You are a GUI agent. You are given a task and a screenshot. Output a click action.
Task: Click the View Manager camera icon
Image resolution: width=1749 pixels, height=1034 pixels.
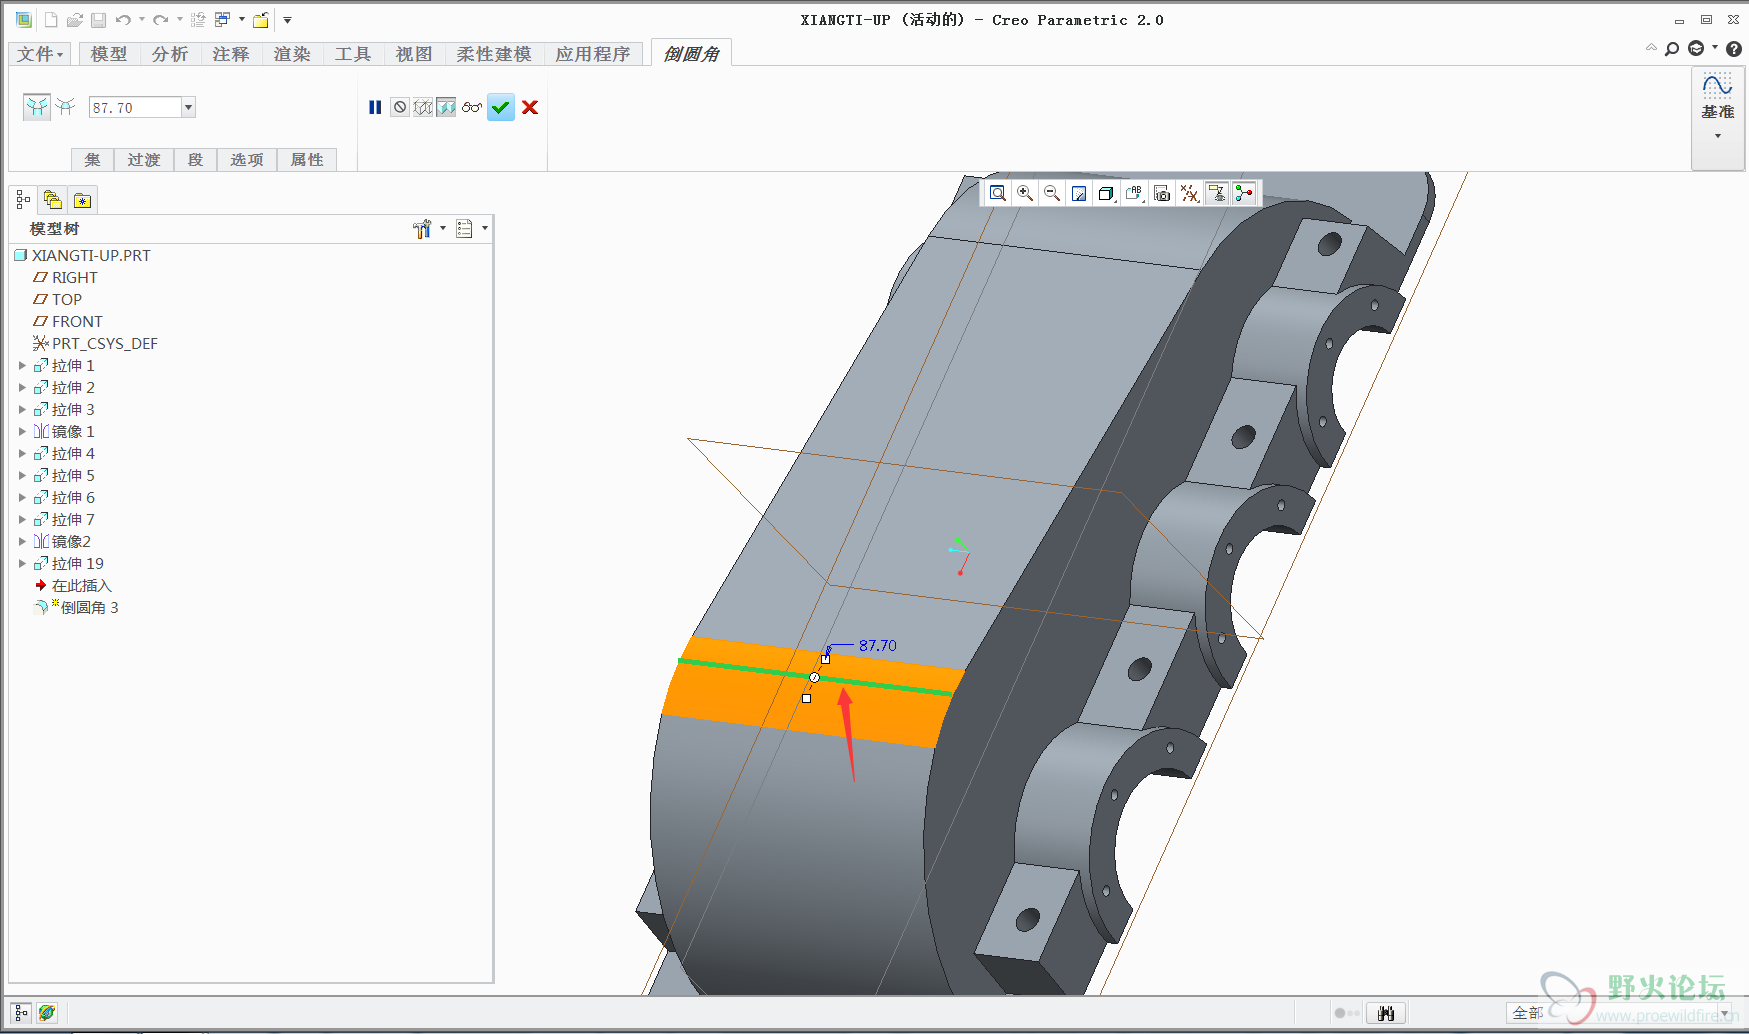1162,194
